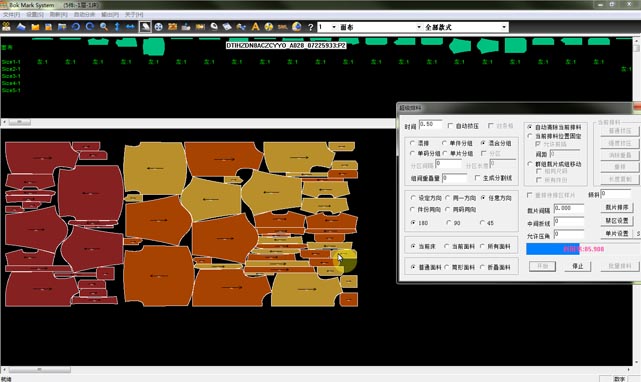Enable the 自动挤压 checkbox
641x382 pixels.
tap(450, 126)
